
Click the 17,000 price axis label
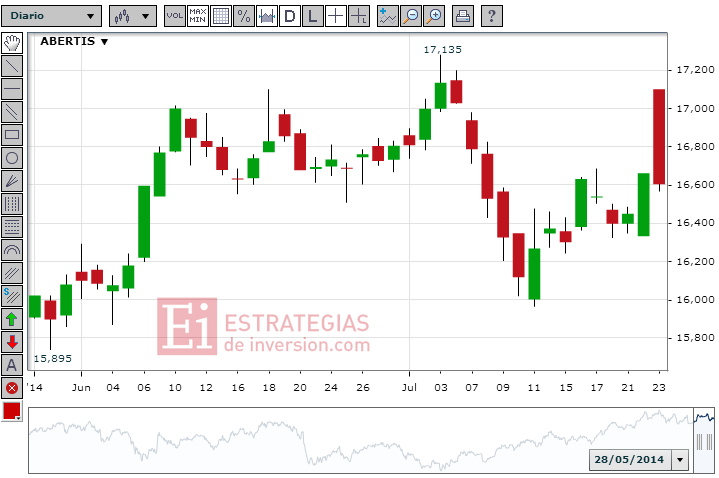[x=696, y=108]
